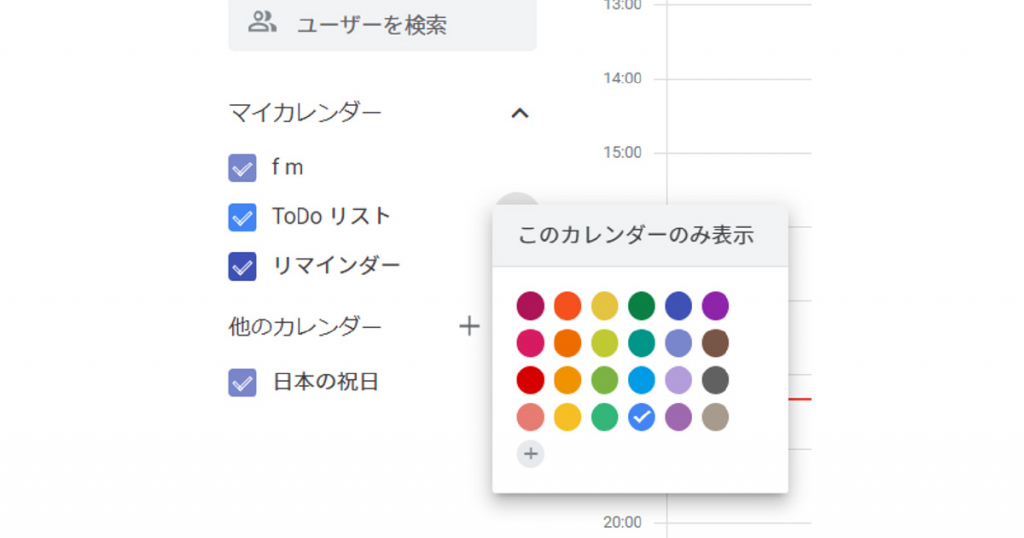Pick the vivid purple swatch in the top row
This screenshot has width=1024, height=538.
click(x=716, y=306)
